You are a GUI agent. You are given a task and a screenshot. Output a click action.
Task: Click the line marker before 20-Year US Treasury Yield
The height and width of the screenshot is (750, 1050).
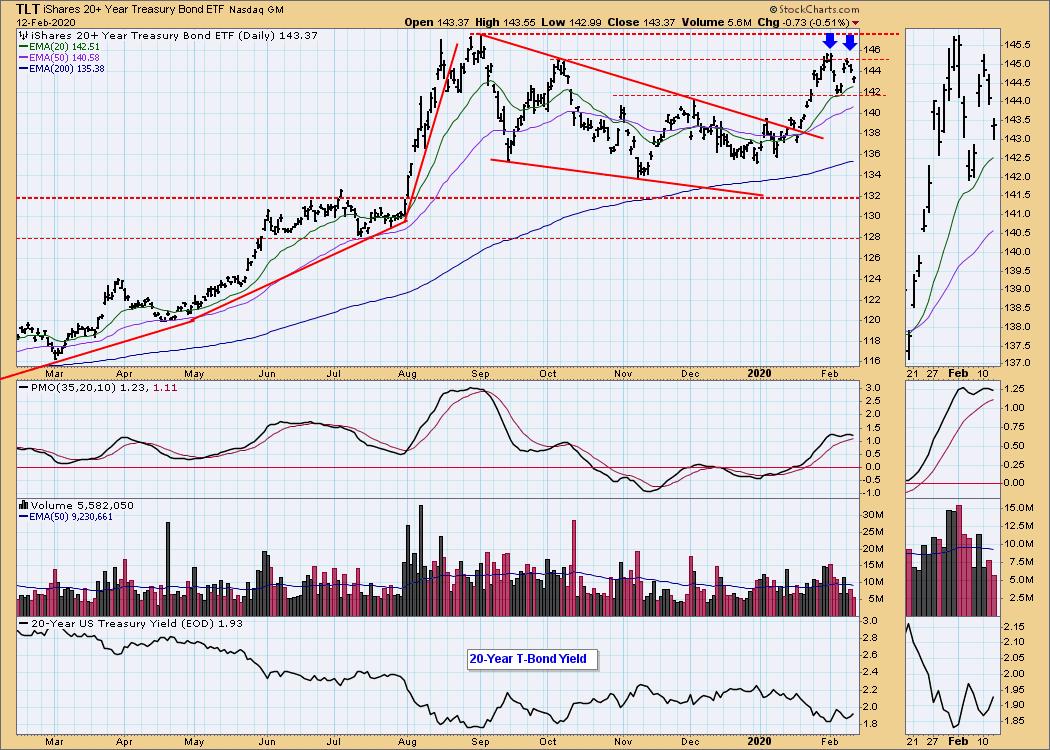tap(24, 624)
